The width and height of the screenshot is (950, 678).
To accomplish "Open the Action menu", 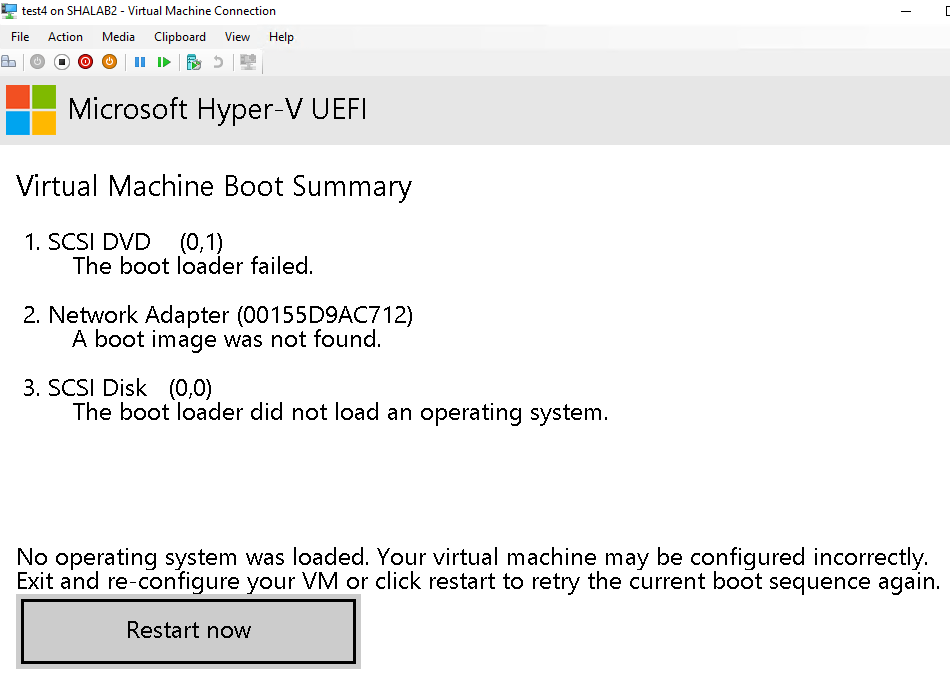I will tap(65, 37).
